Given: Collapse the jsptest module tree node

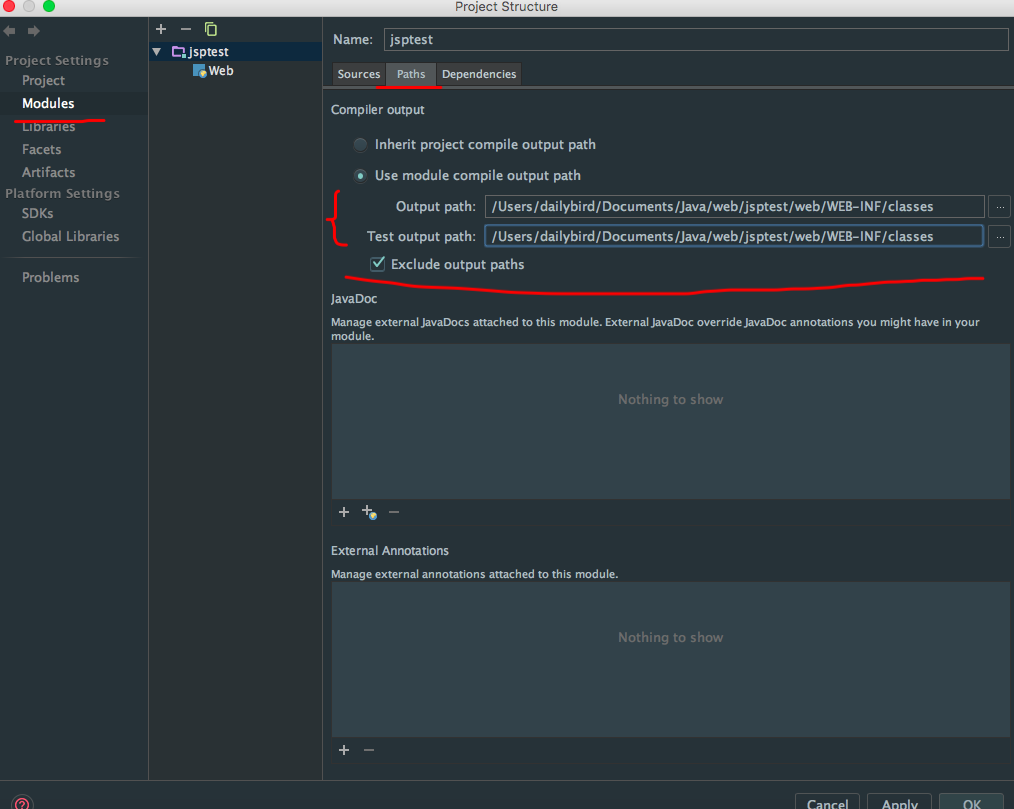Looking at the screenshot, I should coord(157,52).
